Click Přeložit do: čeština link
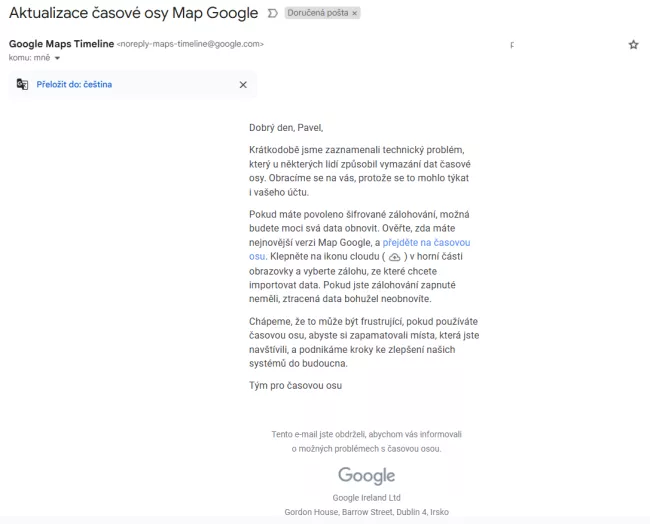650x524 pixels. pos(74,85)
